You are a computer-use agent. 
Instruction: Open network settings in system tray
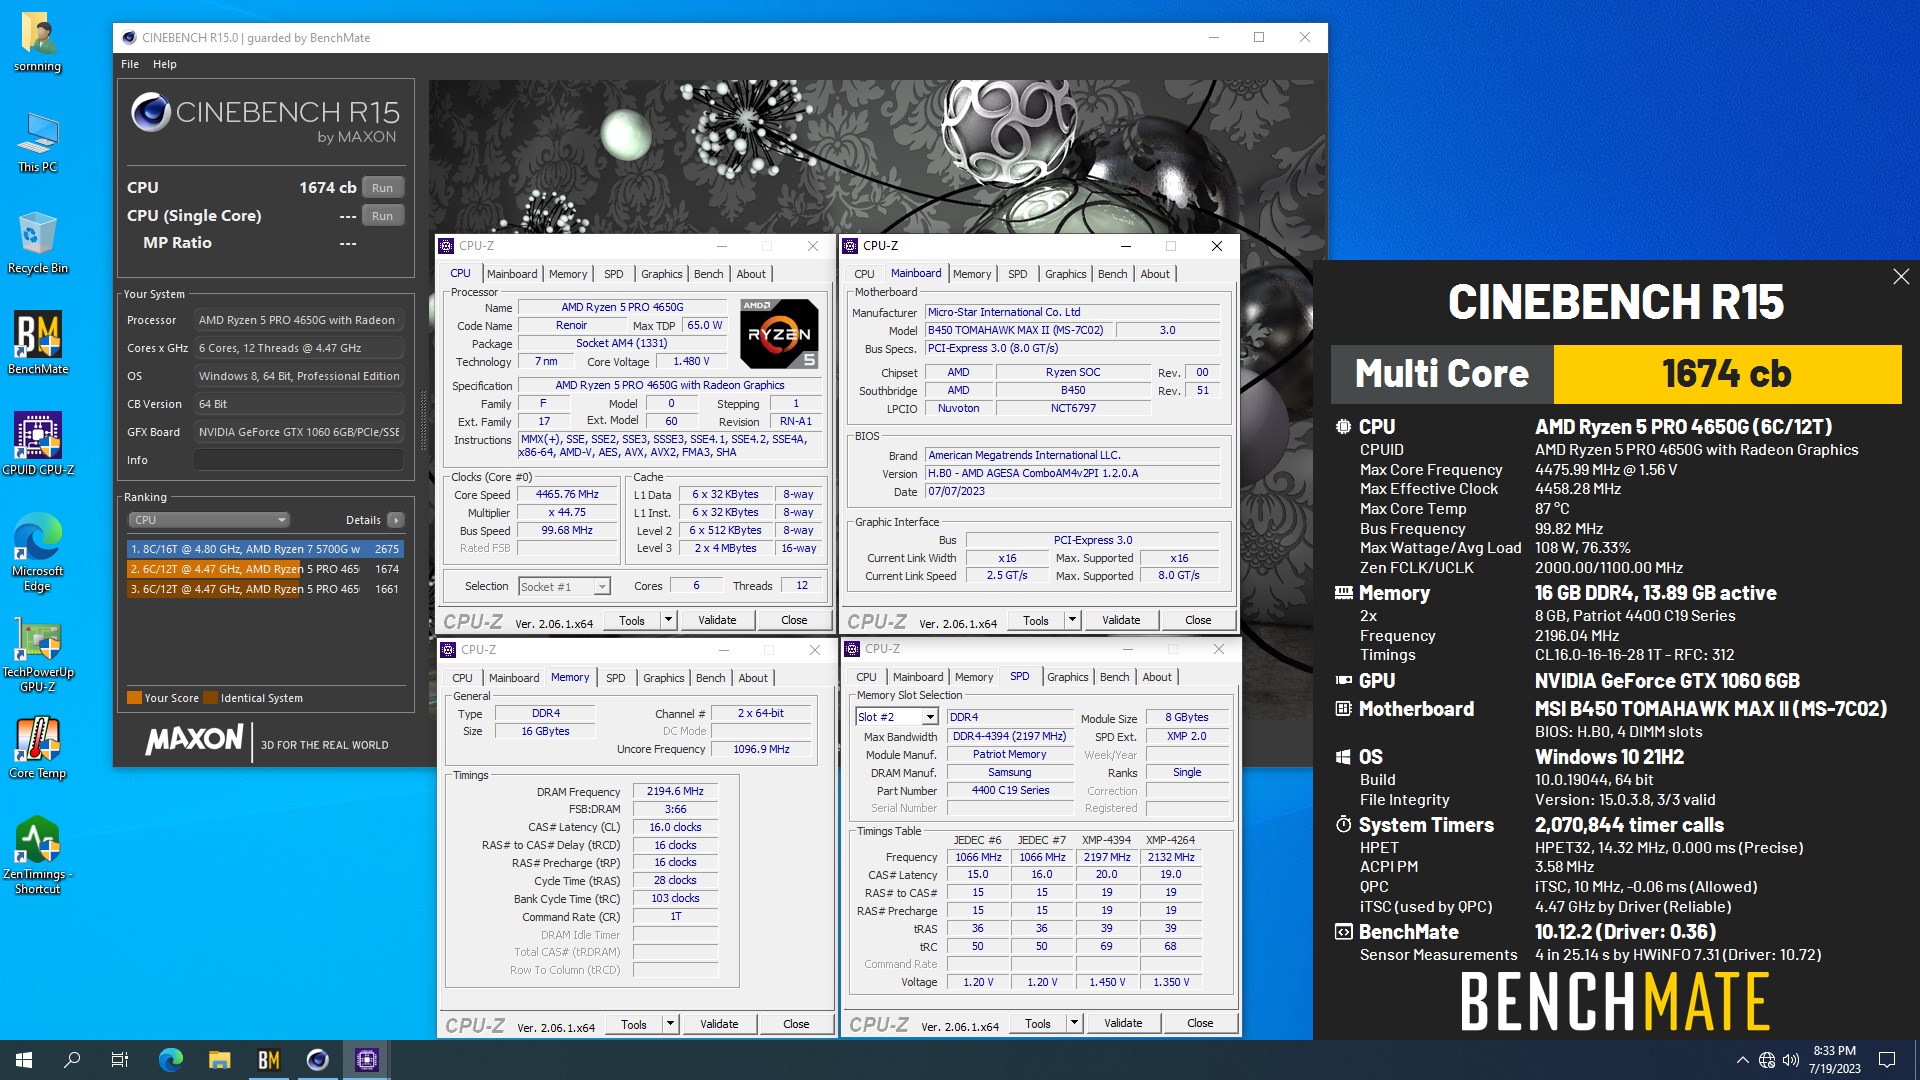pos(1767,1060)
